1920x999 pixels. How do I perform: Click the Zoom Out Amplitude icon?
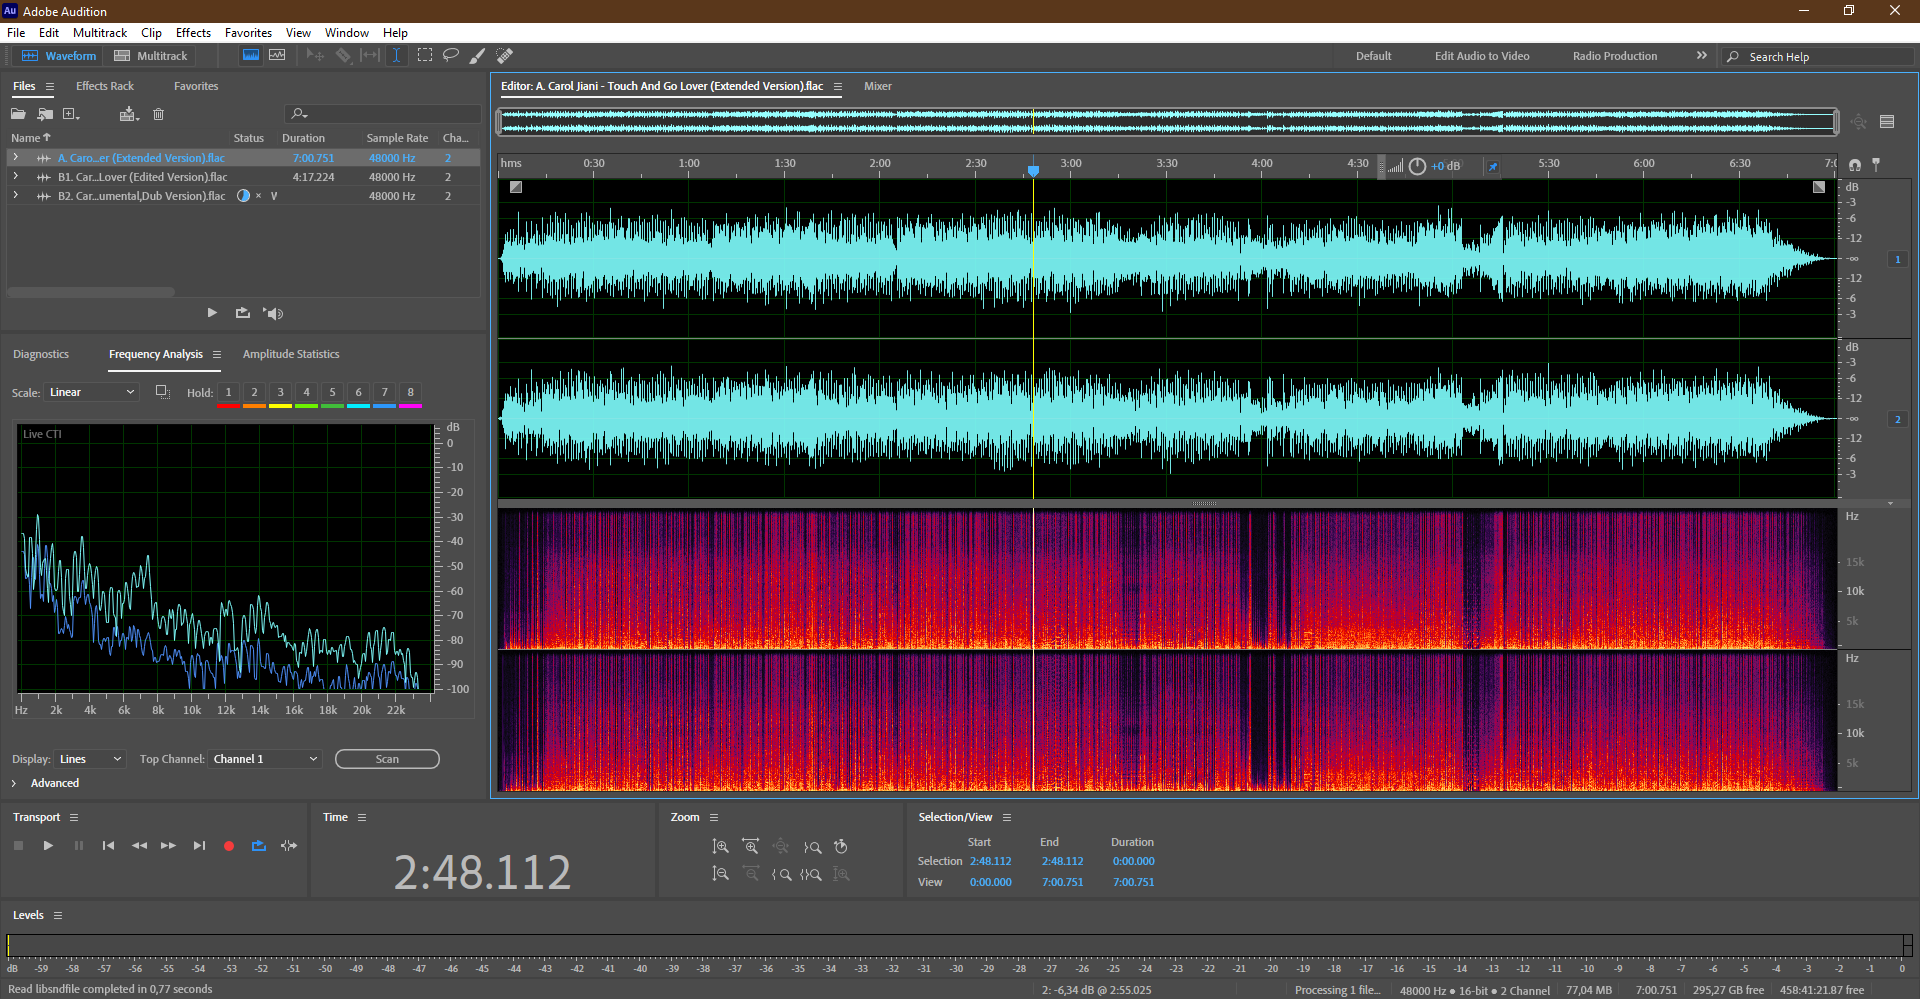(720, 875)
